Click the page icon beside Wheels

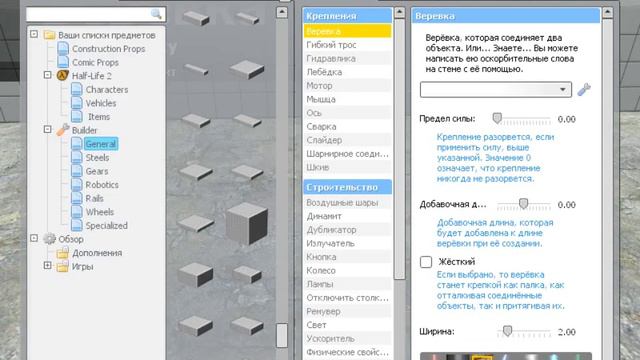77,212
